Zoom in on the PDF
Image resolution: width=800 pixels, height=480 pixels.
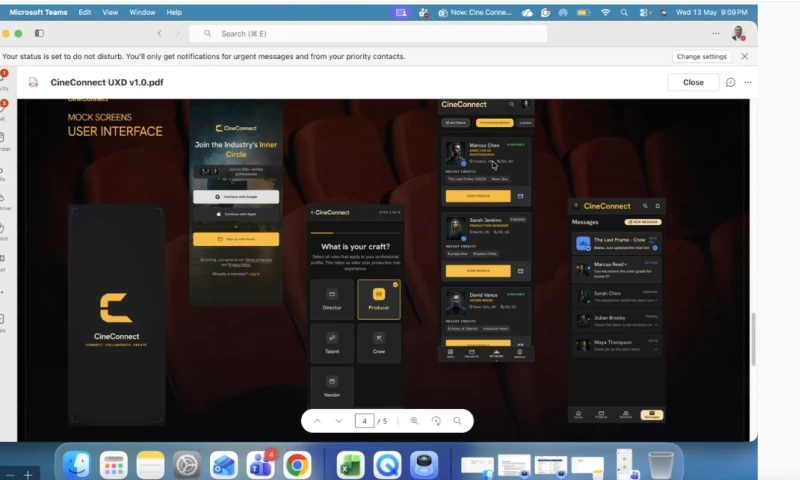[414, 421]
